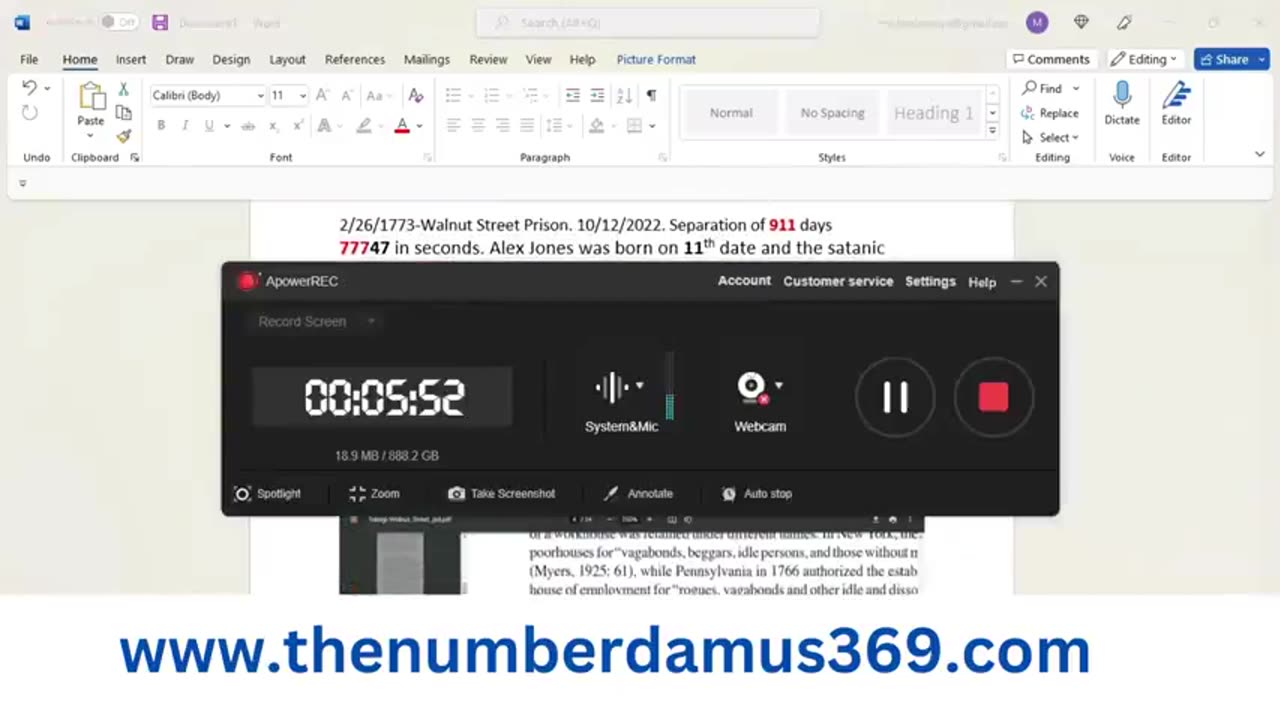Image resolution: width=1280 pixels, height=720 pixels.
Task: Toggle Superscript formatting
Action: coord(298,126)
